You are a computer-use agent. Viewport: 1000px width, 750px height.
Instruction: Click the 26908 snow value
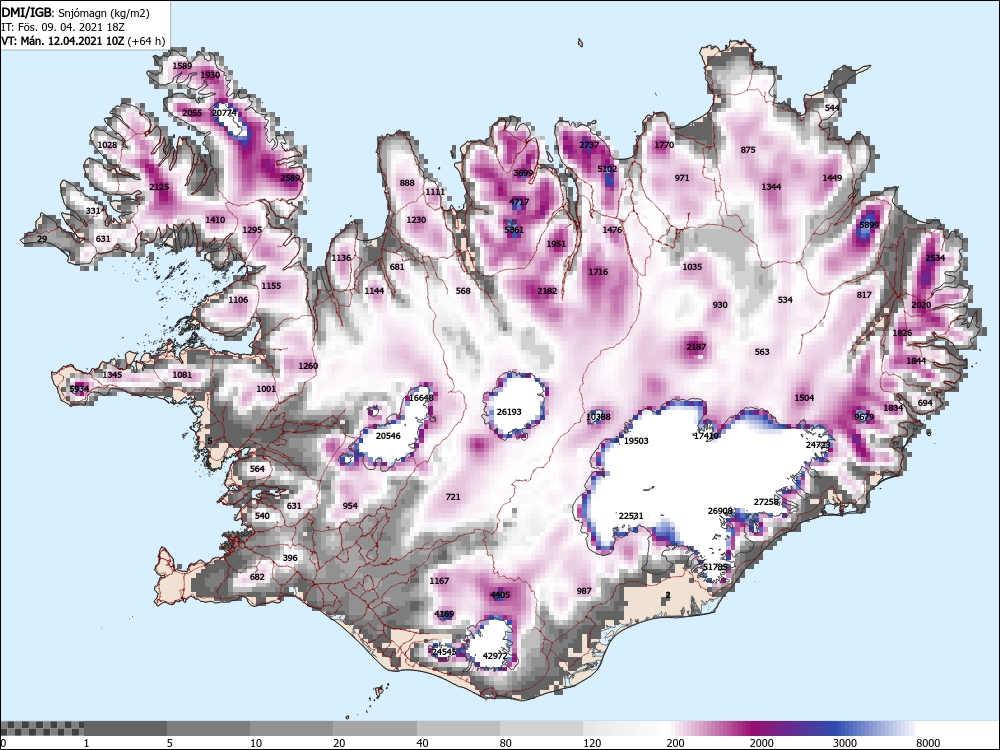point(720,511)
